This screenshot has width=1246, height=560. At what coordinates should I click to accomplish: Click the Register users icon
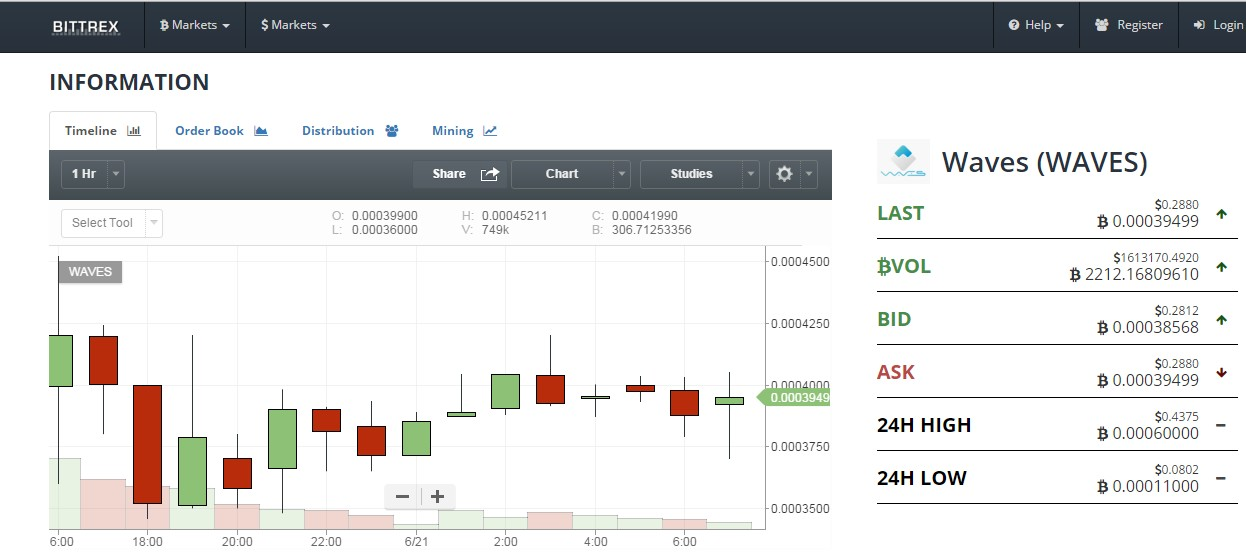[1102, 25]
